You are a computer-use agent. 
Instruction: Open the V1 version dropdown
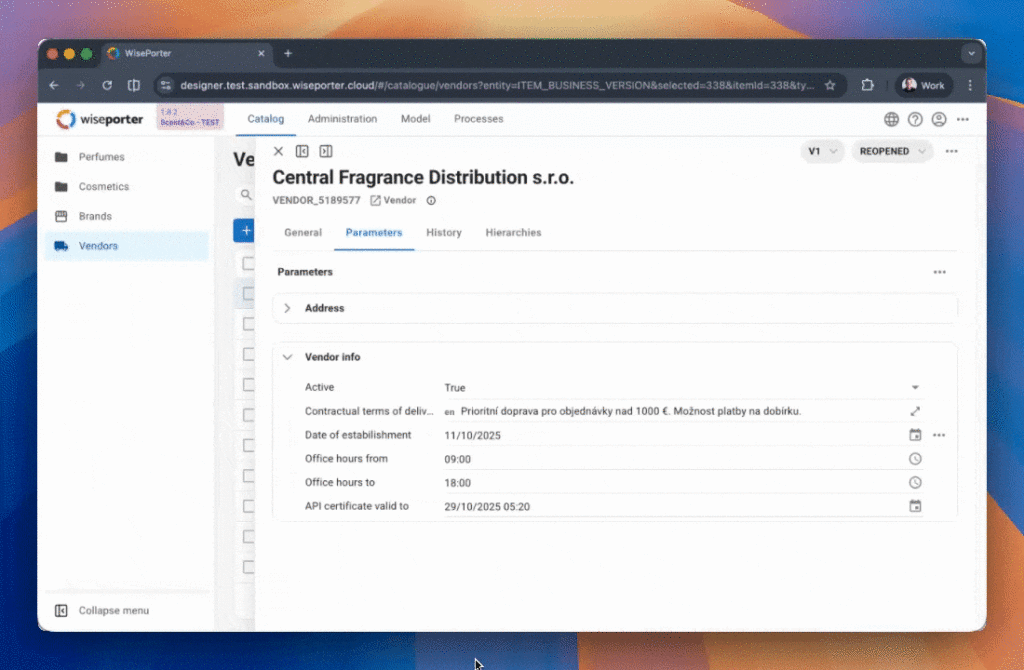[x=822, y=151]
